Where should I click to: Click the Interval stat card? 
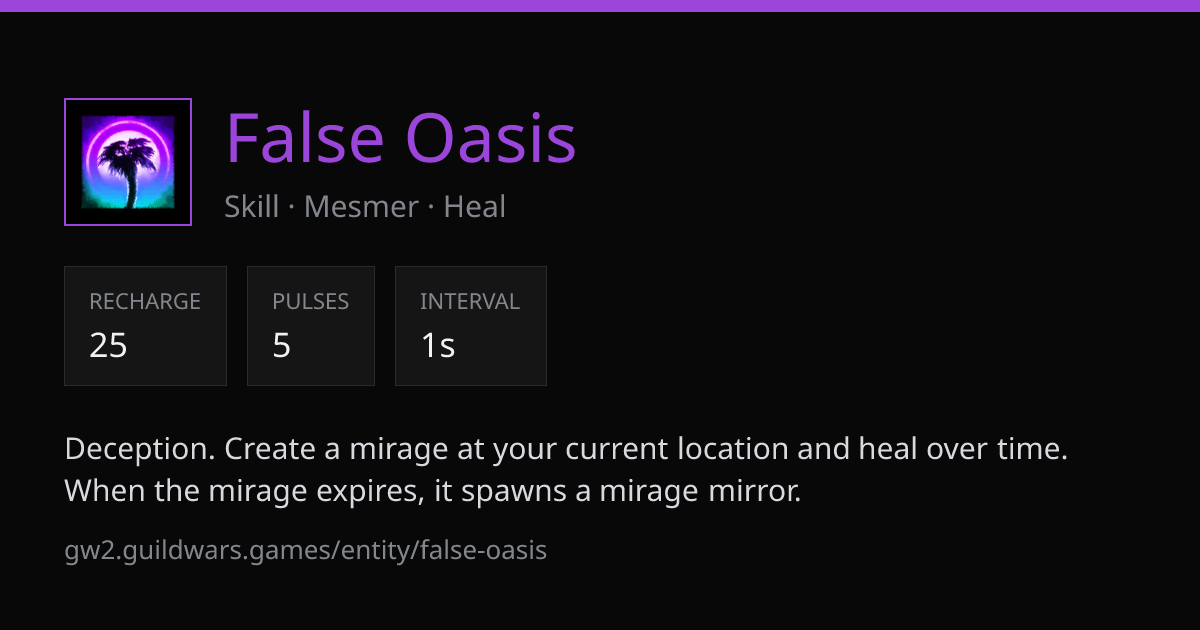coord(471,326)
